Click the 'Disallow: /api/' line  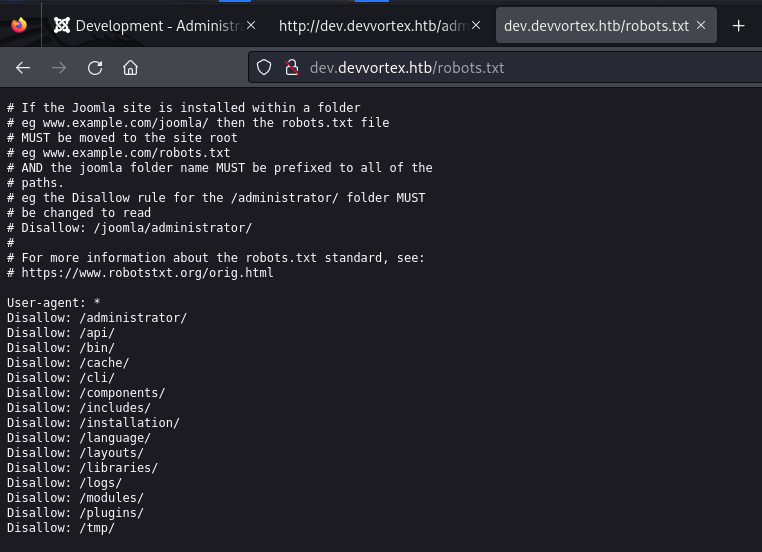61,333
